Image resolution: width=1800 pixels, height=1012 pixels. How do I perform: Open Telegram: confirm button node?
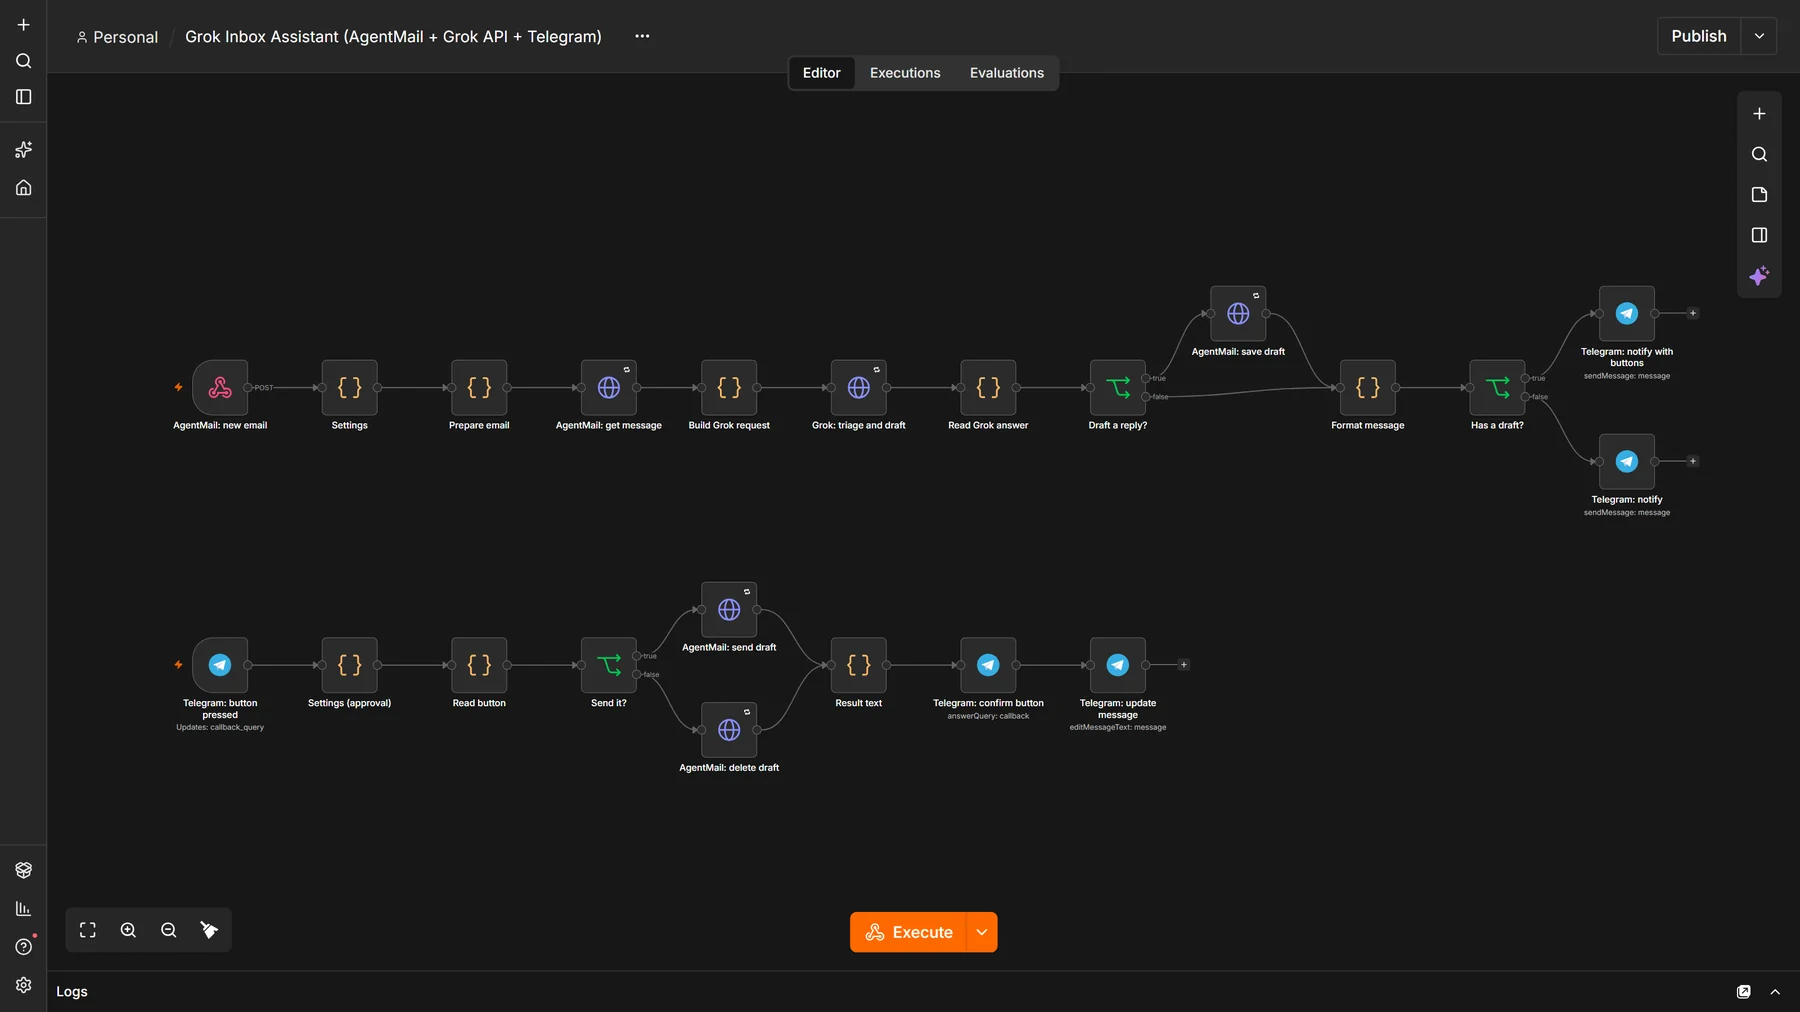point(988,665)
